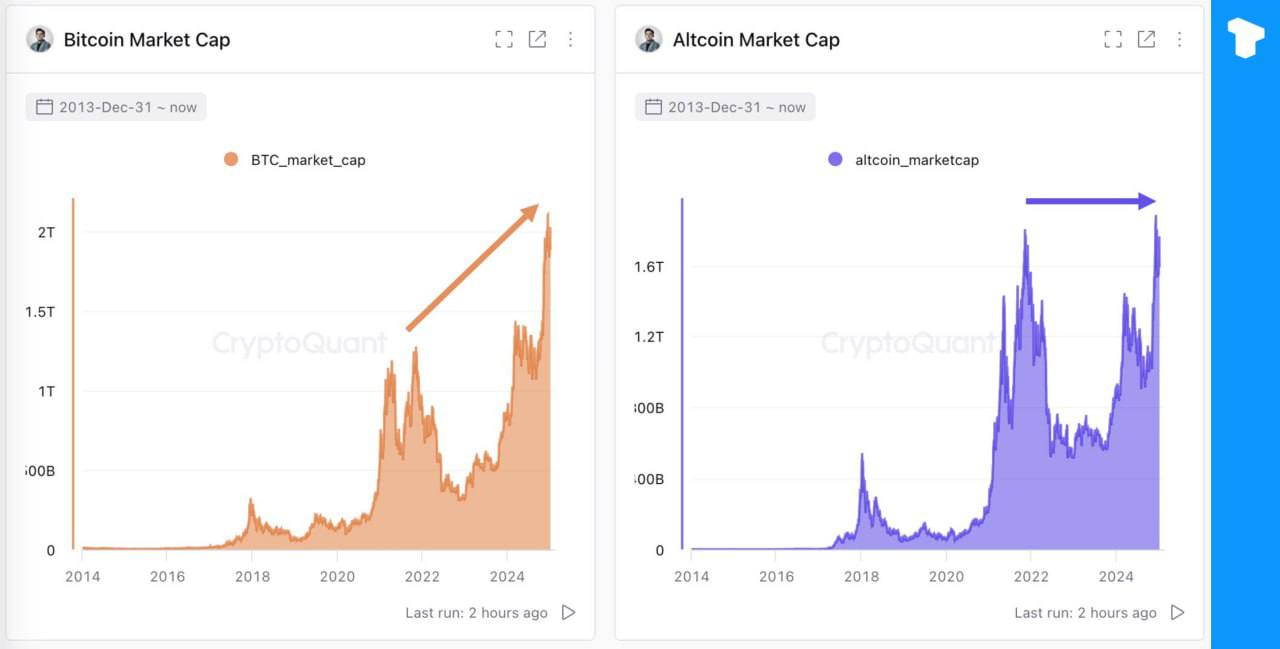Click author avatar beside Bitcoin Market Cap
Image resolution: width=1280 pixels, height=649 pixels.
(40, 39)
